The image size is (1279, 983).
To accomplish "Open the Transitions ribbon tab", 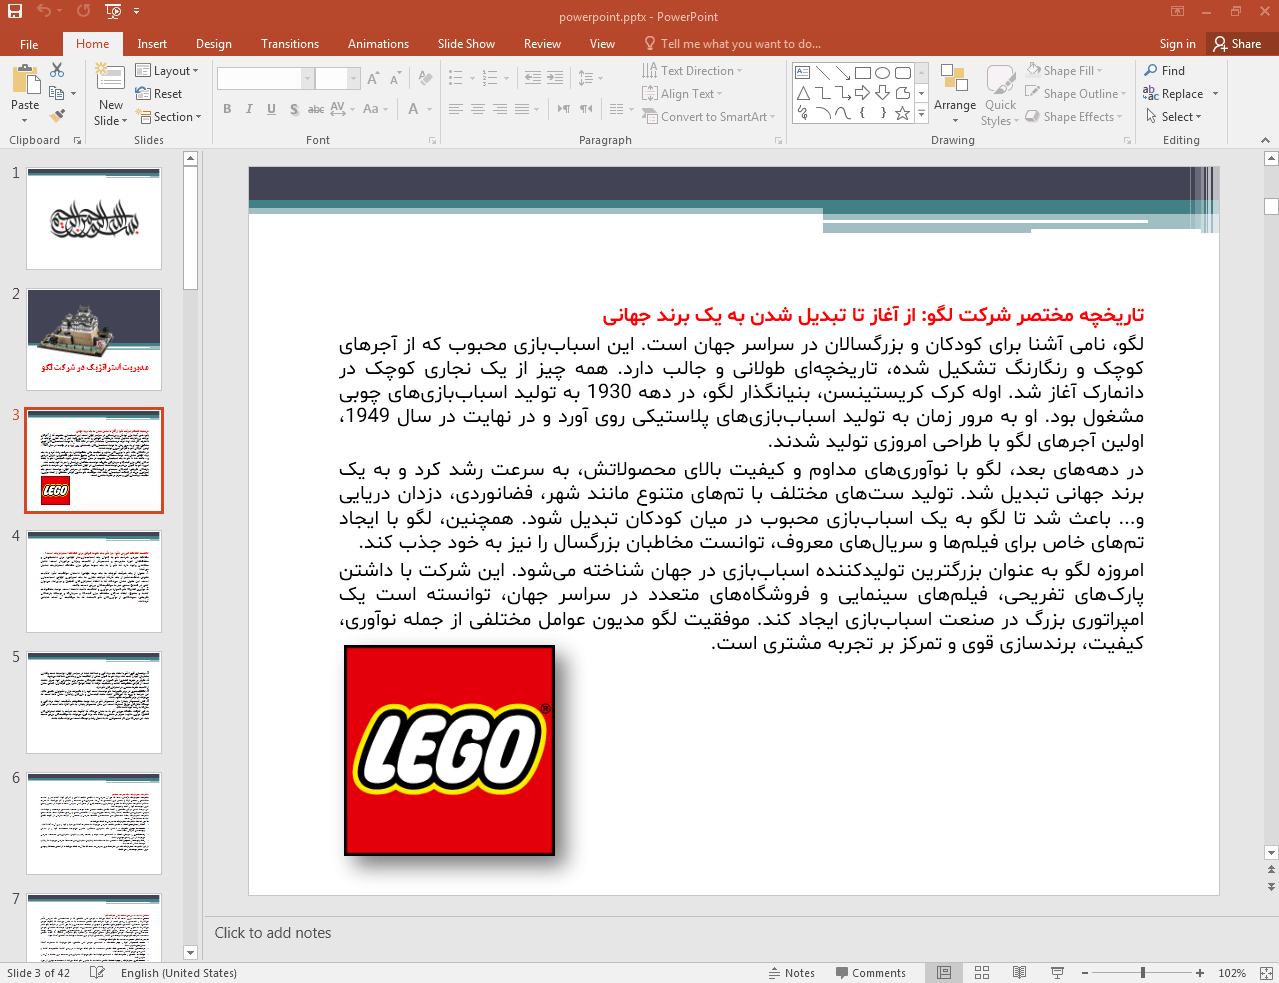I will coord(289,44).
